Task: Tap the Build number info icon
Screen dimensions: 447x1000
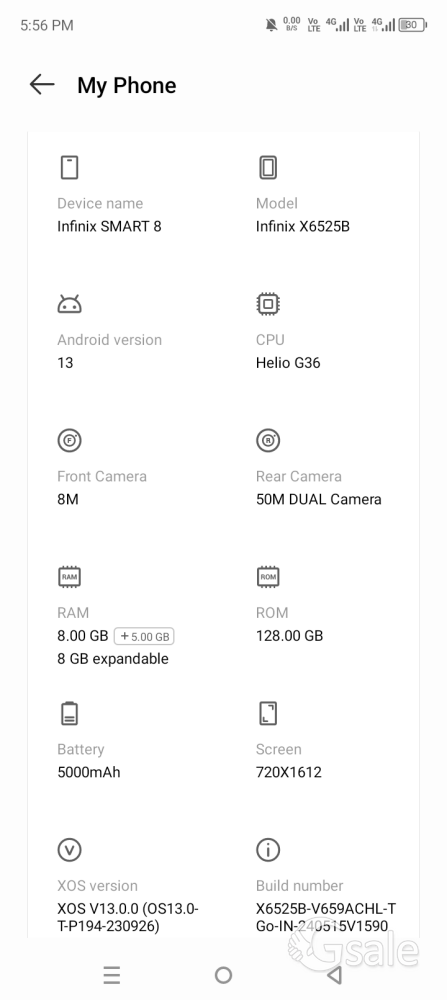Action: (x=268, y=849)
